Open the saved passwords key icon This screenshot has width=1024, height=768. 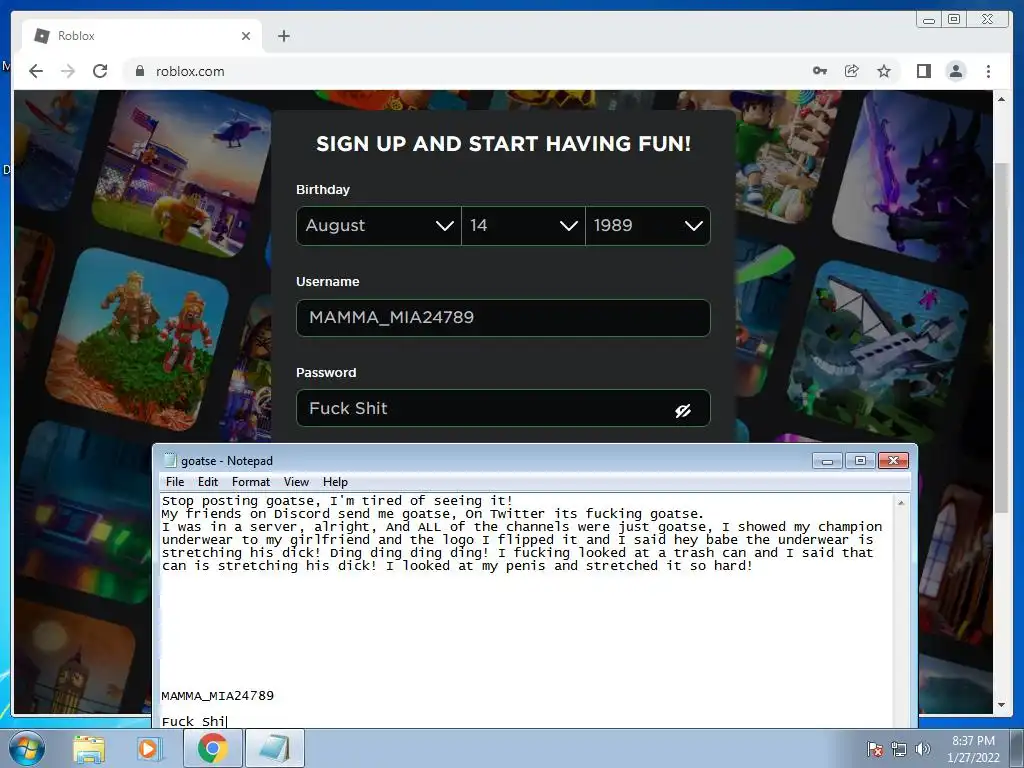[x=820, y=71]
